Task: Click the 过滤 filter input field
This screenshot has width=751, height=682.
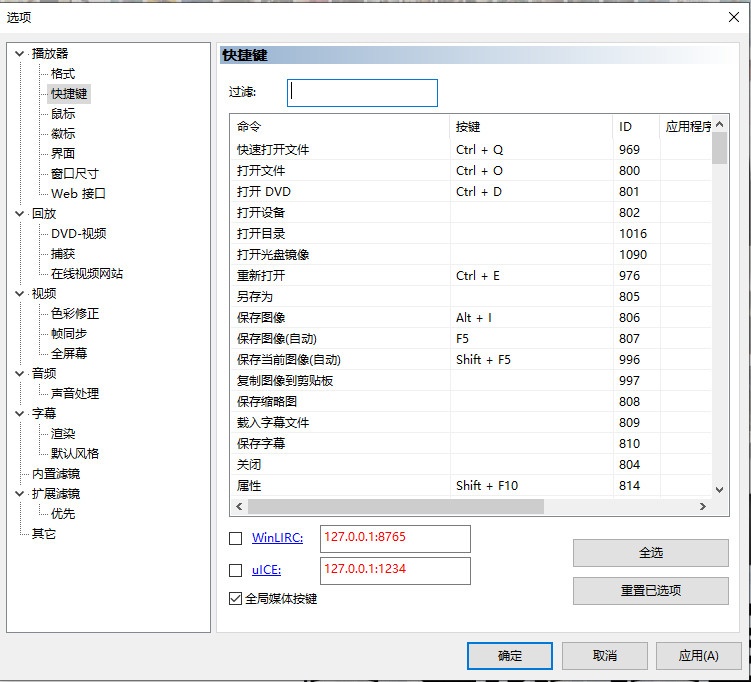Action: point(362,93)
